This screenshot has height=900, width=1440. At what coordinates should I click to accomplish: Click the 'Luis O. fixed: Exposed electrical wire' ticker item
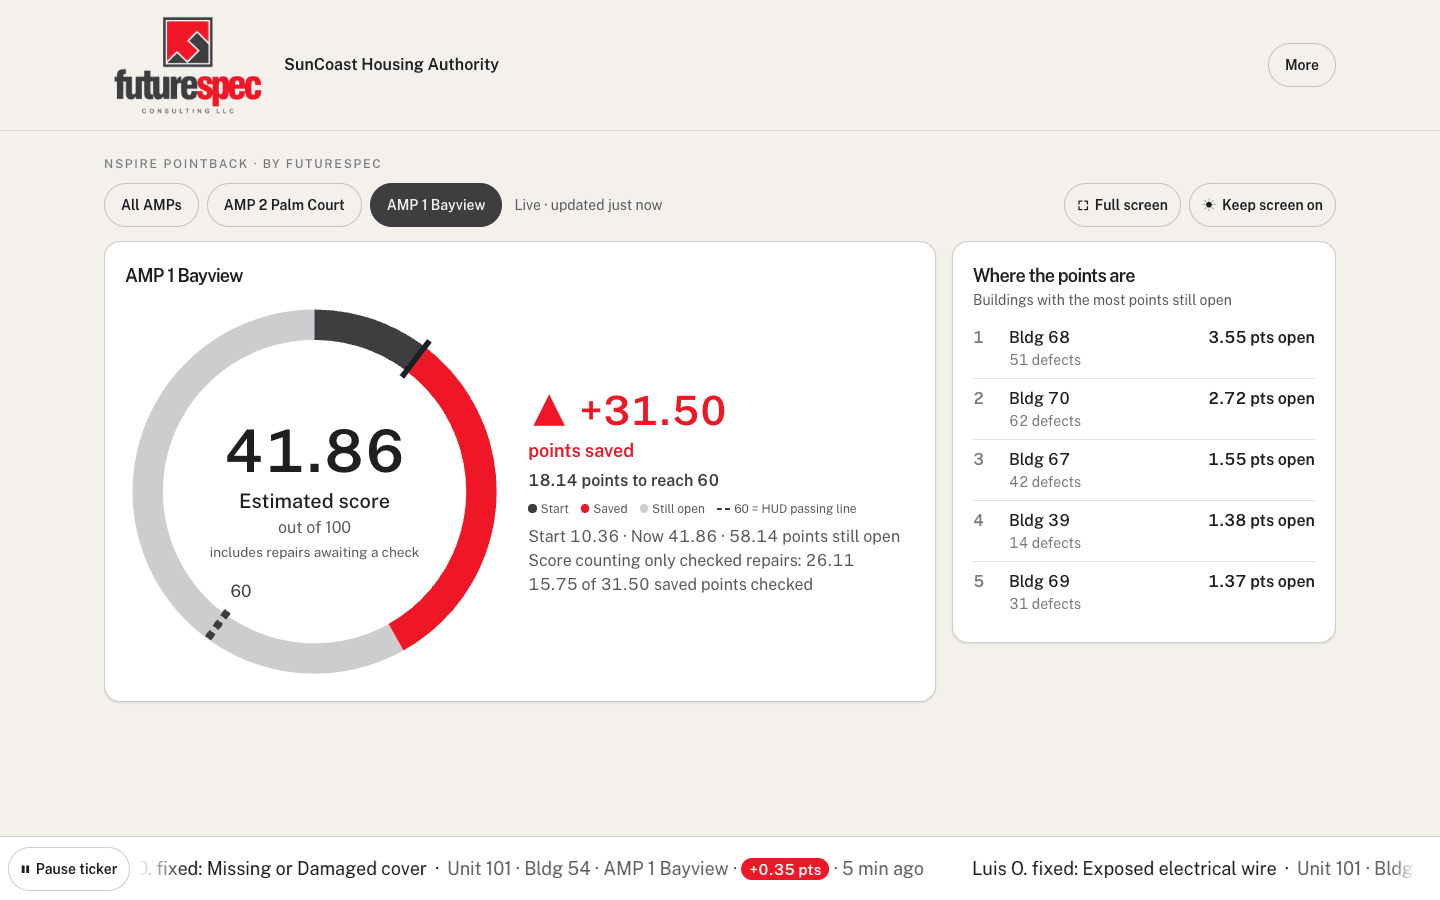1124,869
